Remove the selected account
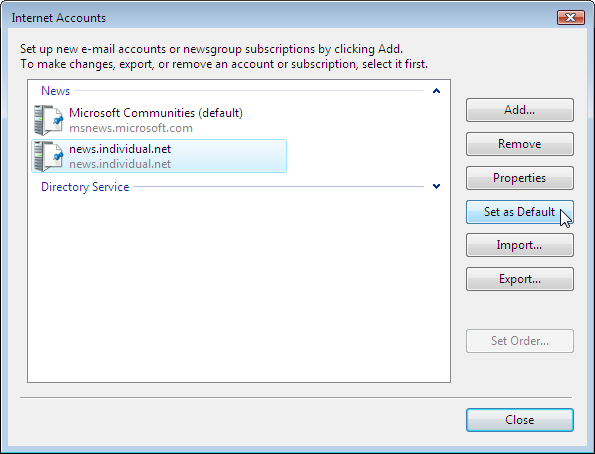 tap(519, 144)
